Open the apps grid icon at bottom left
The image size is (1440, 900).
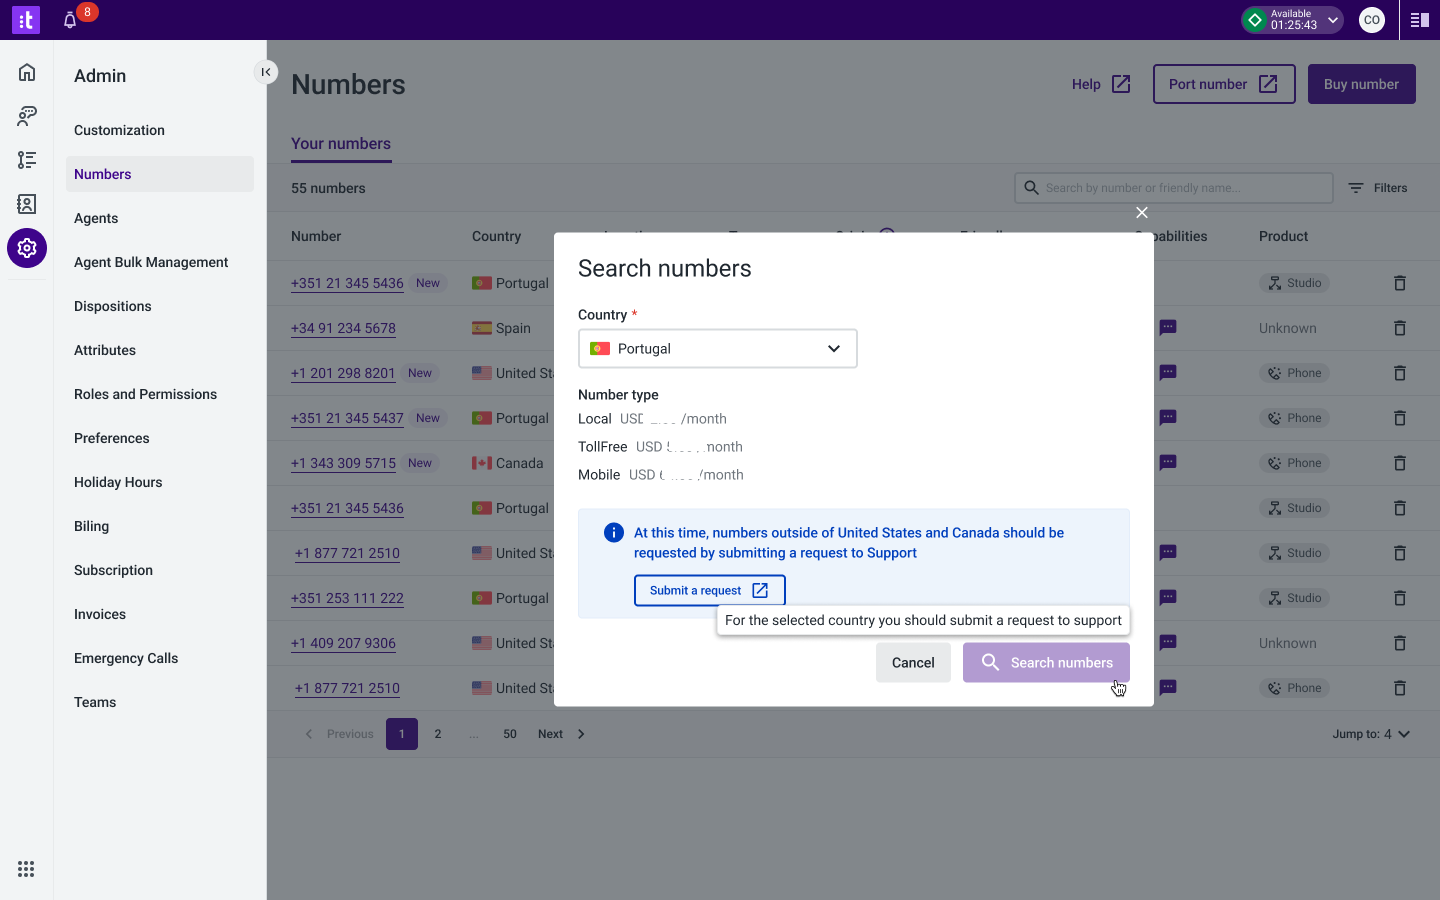click(26, 869)
